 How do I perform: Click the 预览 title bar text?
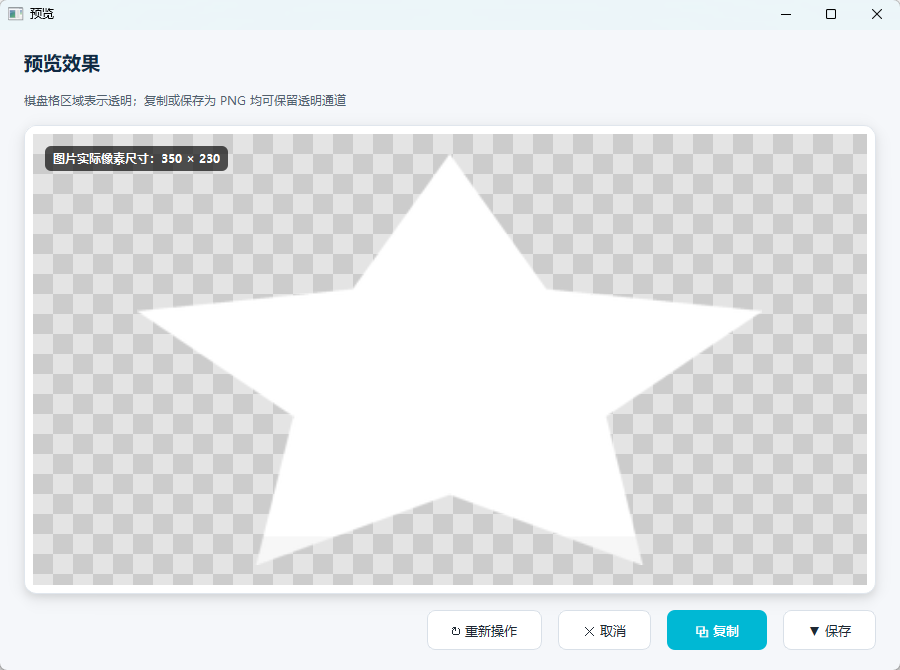[x=42, y=14]
